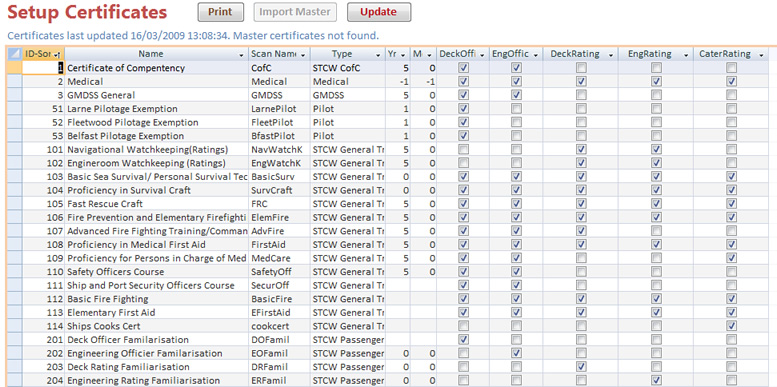The width and height of the screenshot is (777, 387).
Task: Open the Name column filter dropdown
Action: pos(242,55)
